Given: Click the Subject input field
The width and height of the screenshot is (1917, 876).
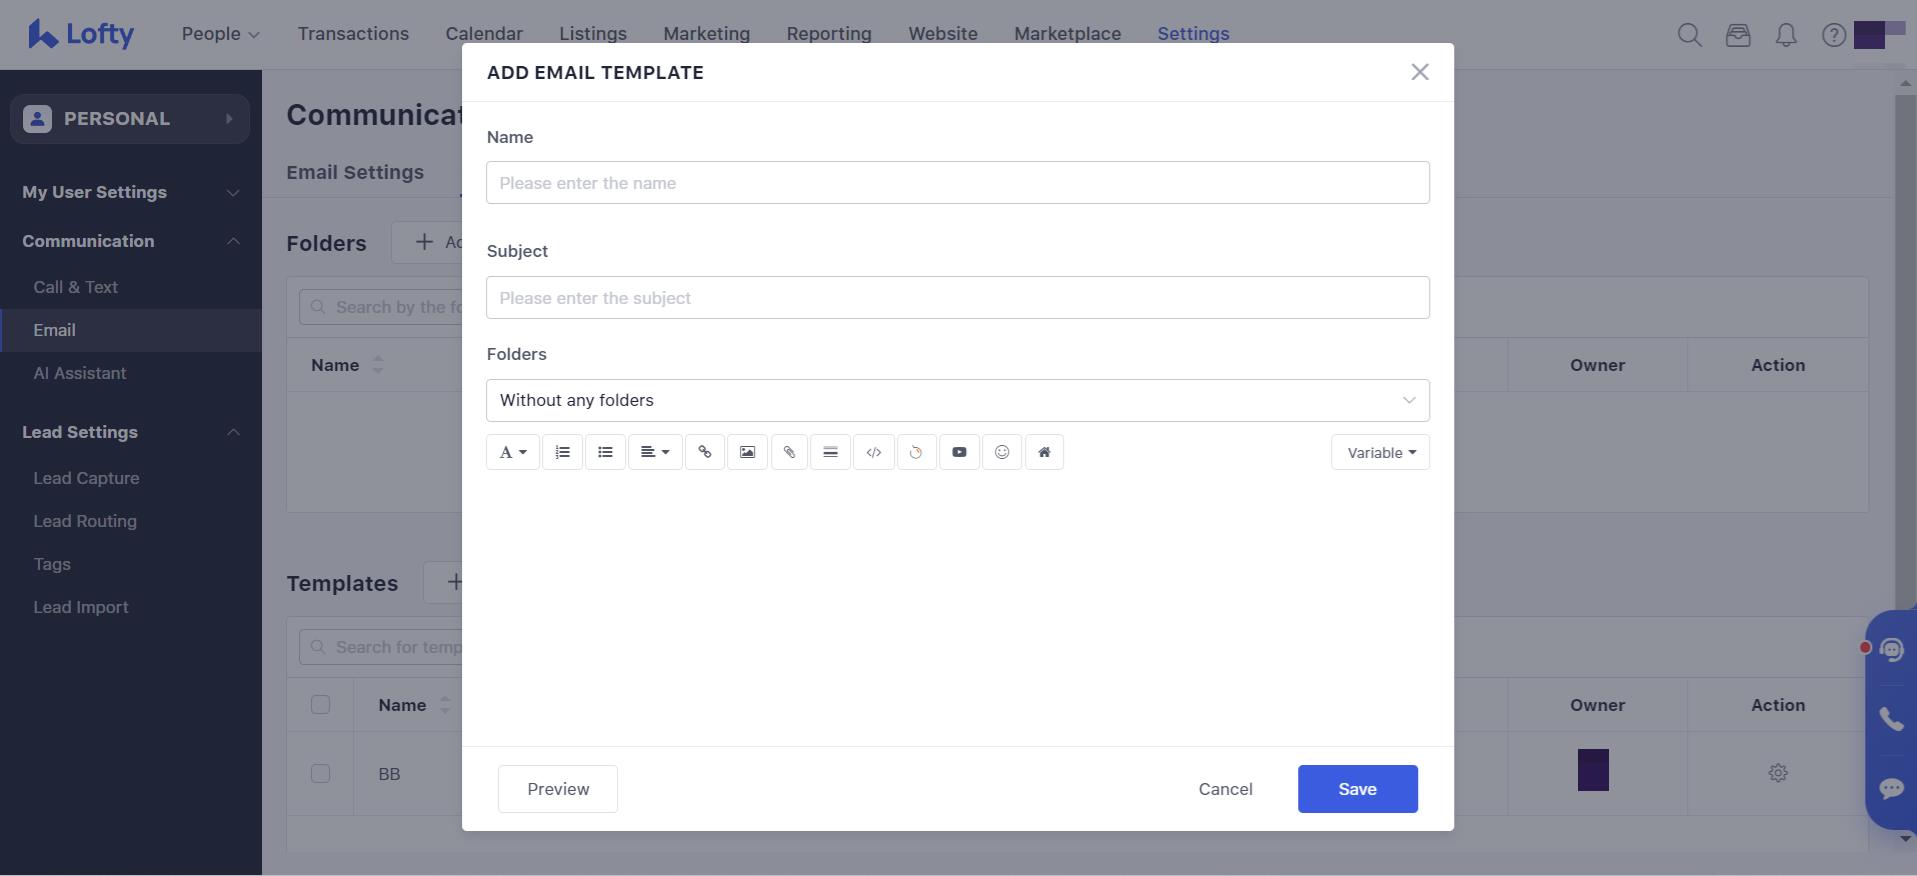Looking at the screenshot, I should coord(958,298).
